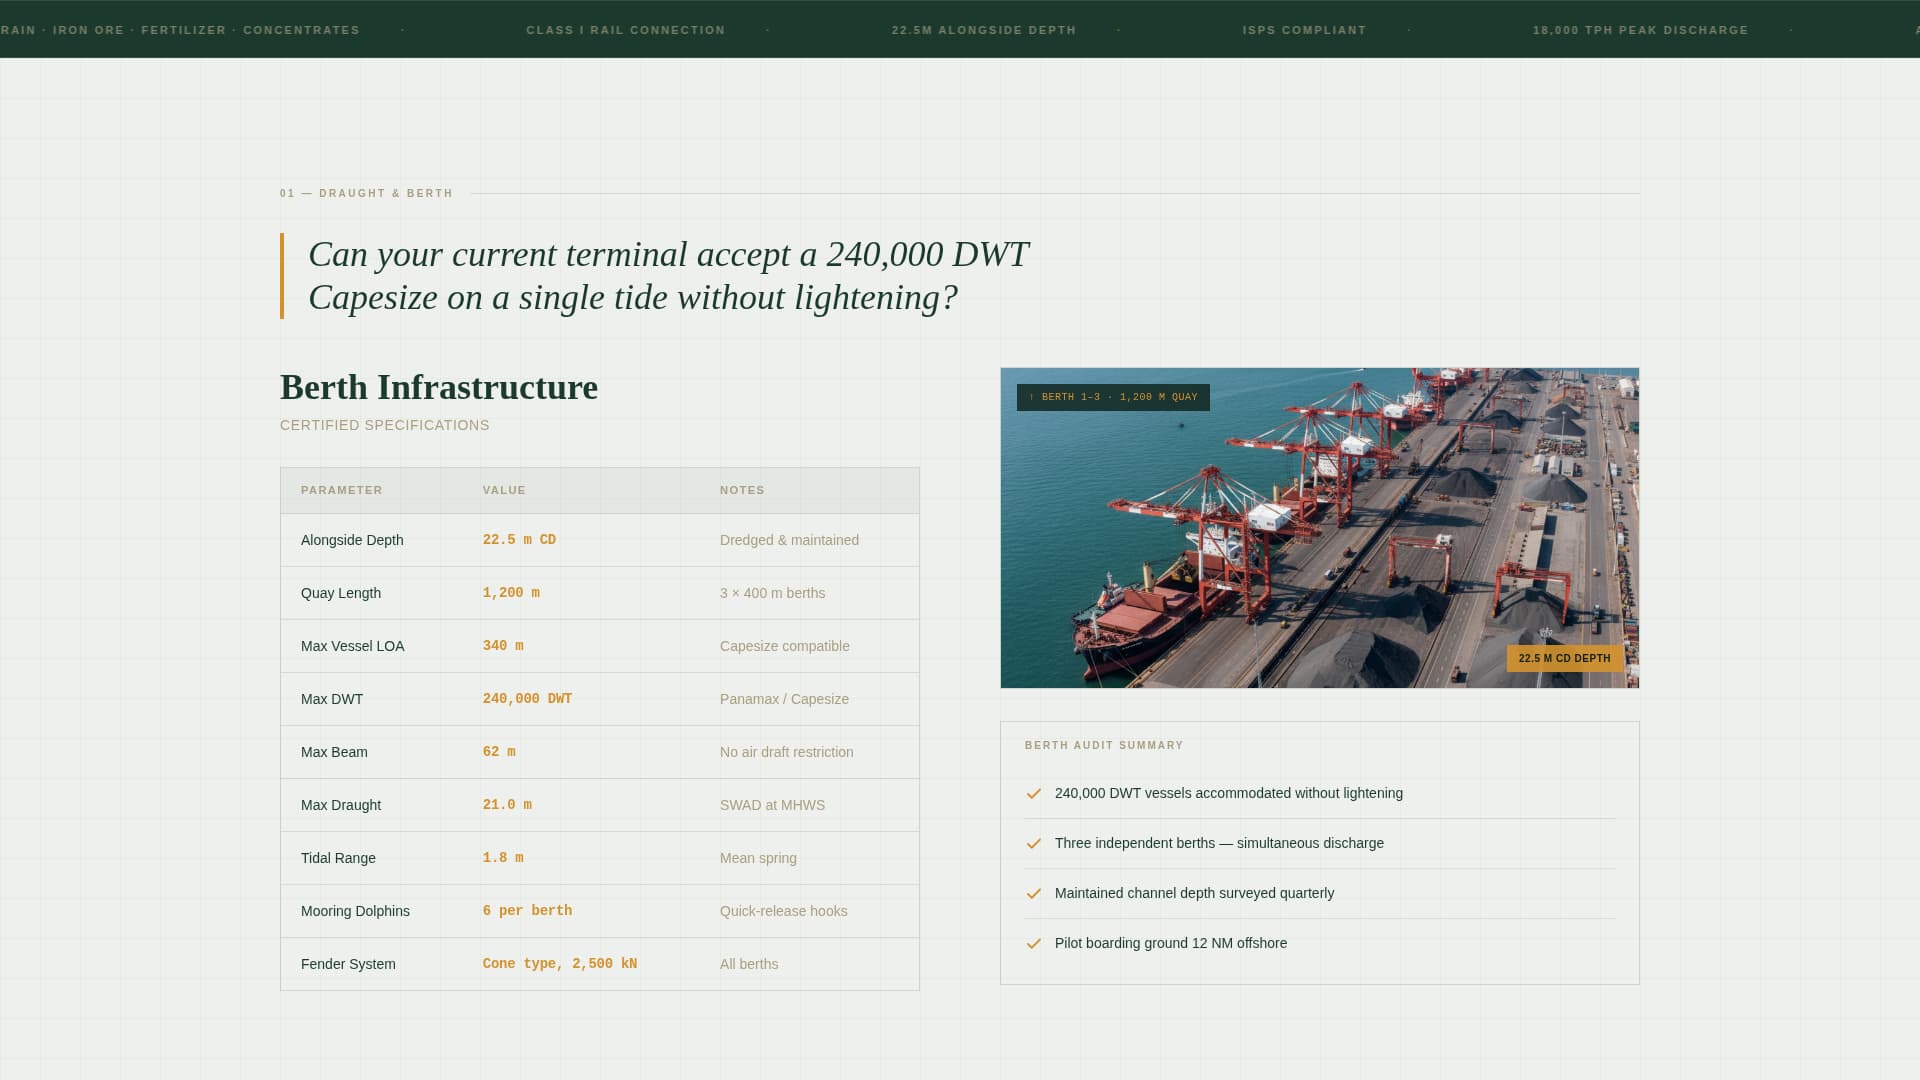The height and width of the screenshot is (1080, 1920).
Task: Expand the 01 — DRAUGHT & BERTH section label
Action: 366,193
